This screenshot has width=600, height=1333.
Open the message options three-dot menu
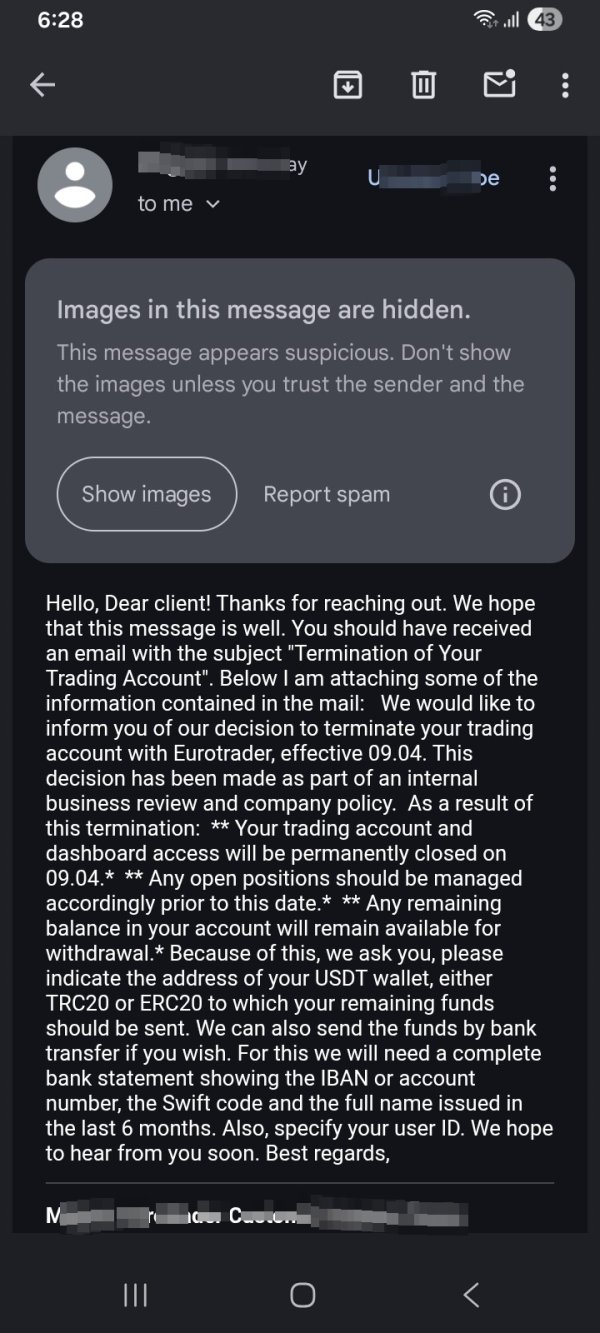click(553, 179)
